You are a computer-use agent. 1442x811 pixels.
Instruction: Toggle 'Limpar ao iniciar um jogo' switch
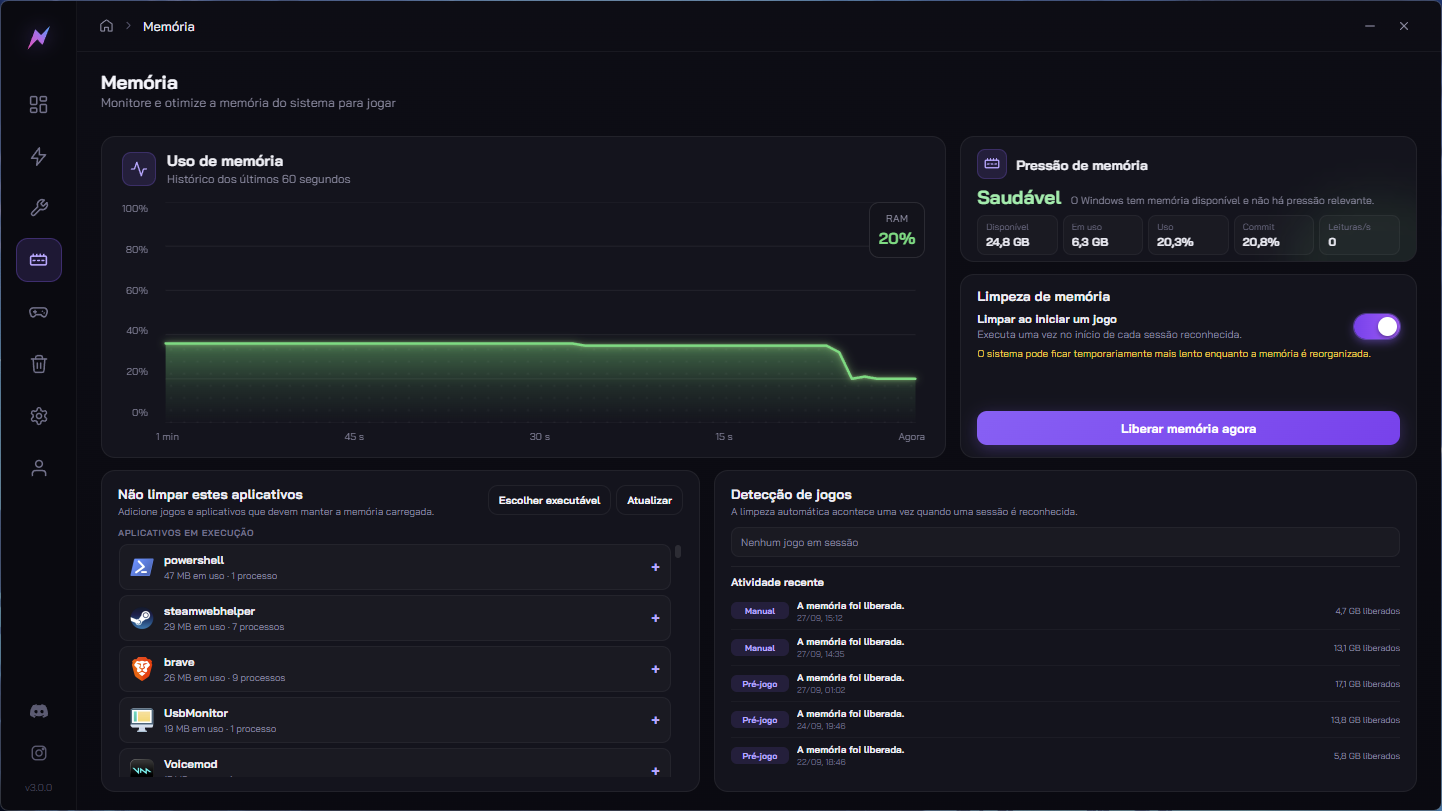[1377, 326]
